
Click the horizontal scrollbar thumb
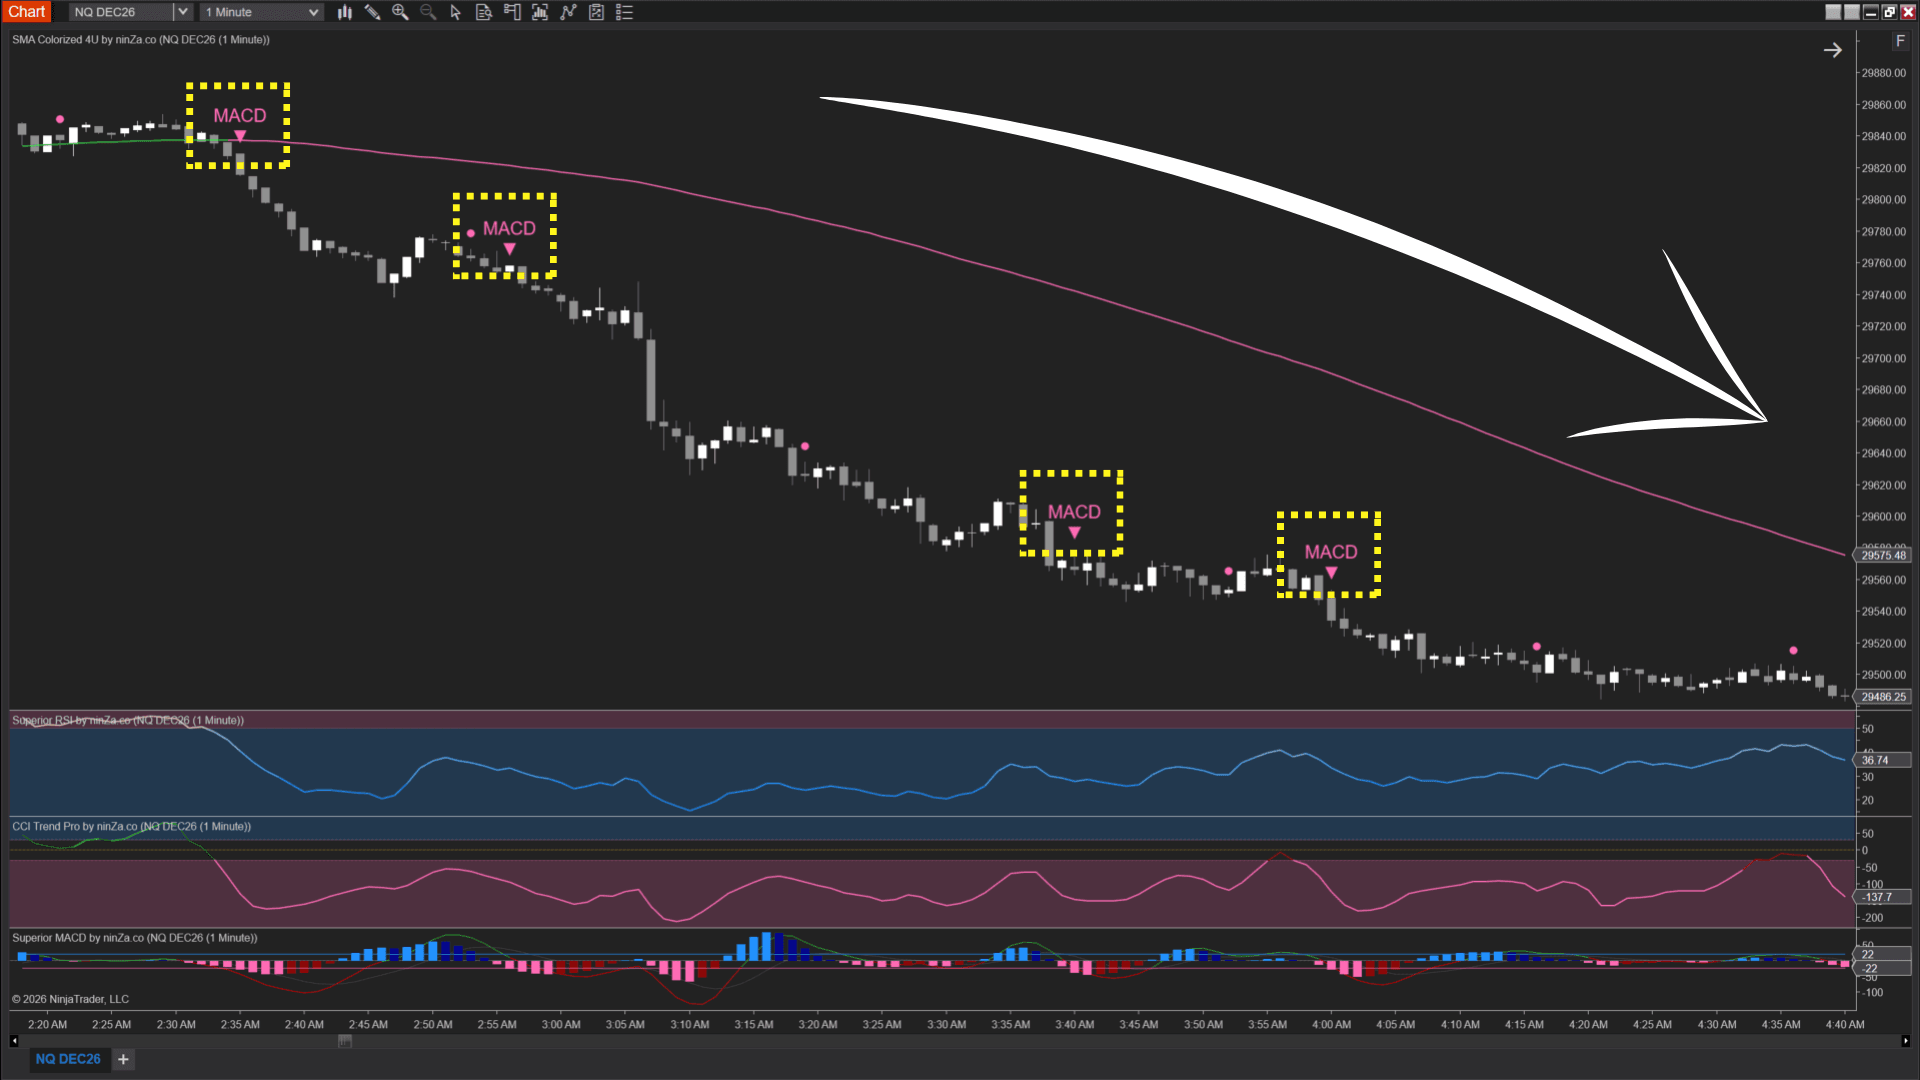(345, 1041)
